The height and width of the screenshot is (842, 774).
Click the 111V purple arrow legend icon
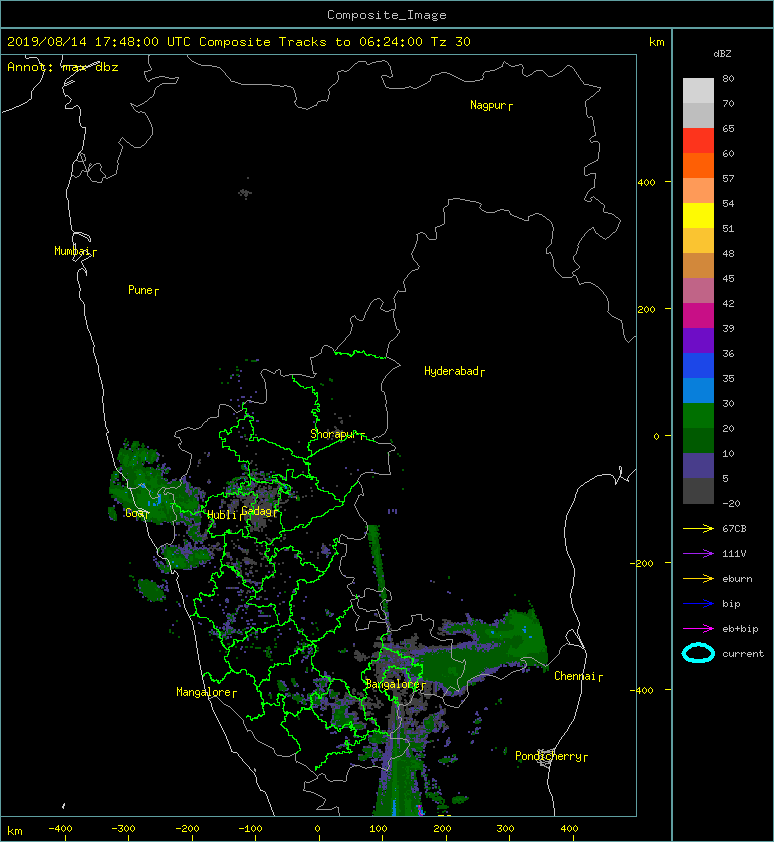698,554
